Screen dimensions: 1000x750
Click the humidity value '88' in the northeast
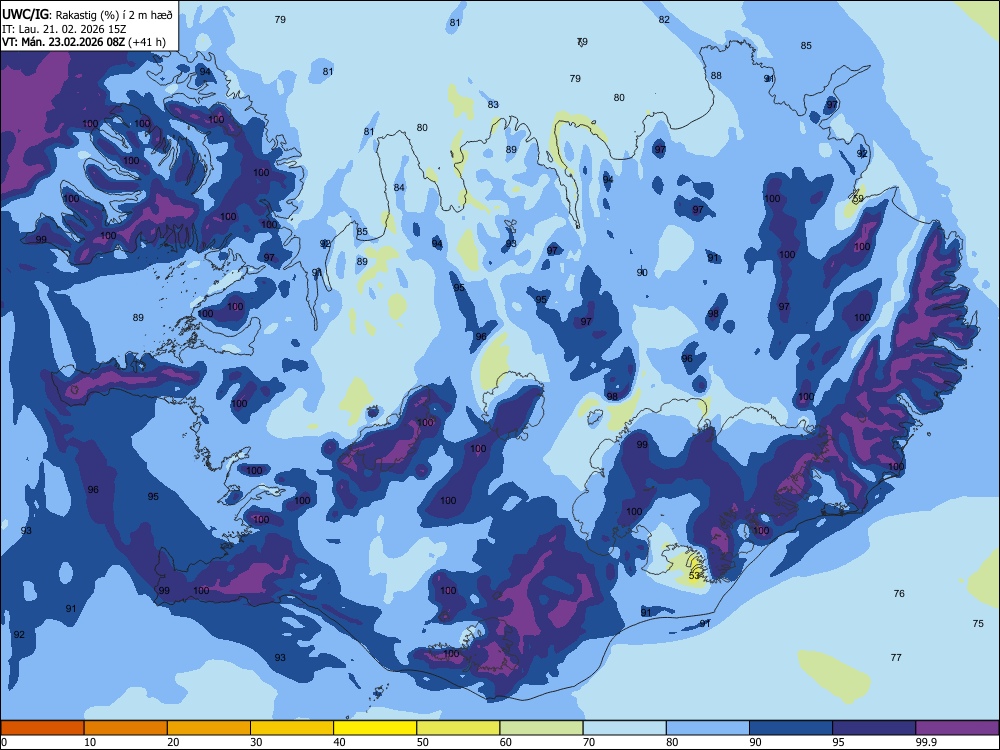coord(716,75)
